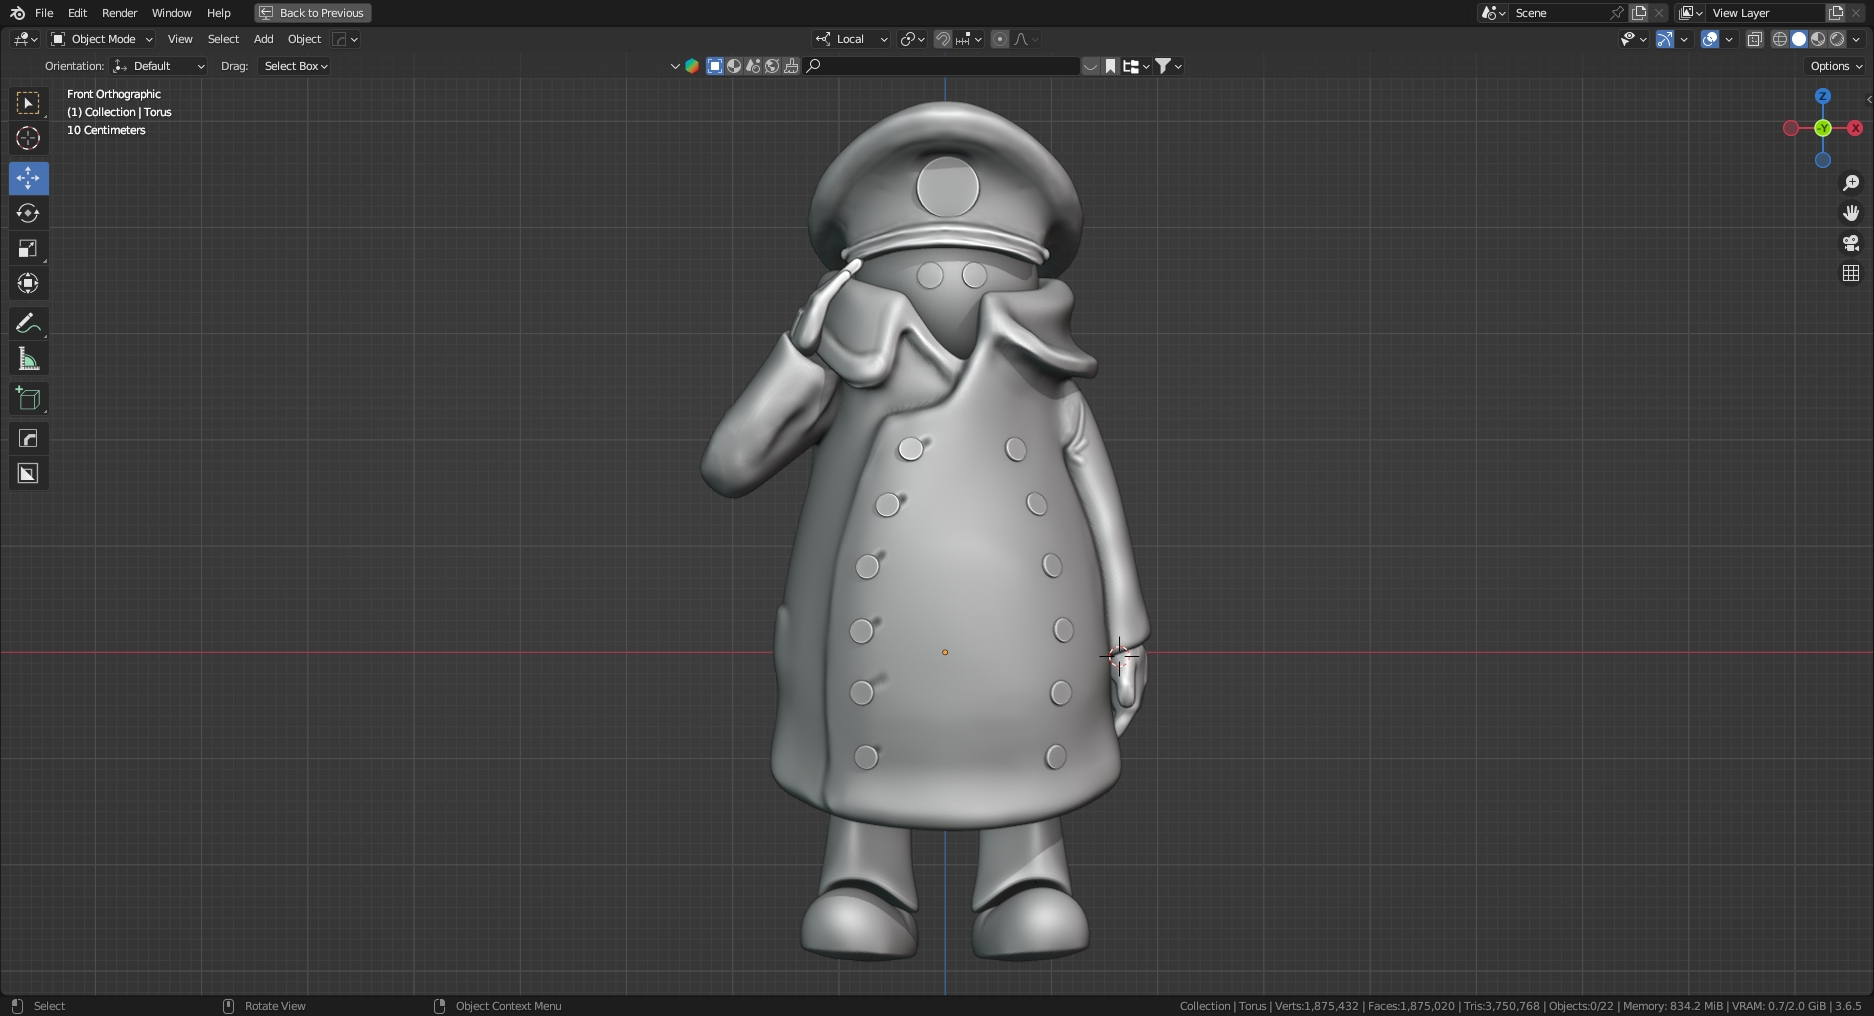The width and height of the screenshot is (1874, 1016).
Task: Open the Edit menu
Action: click(77, 13)
